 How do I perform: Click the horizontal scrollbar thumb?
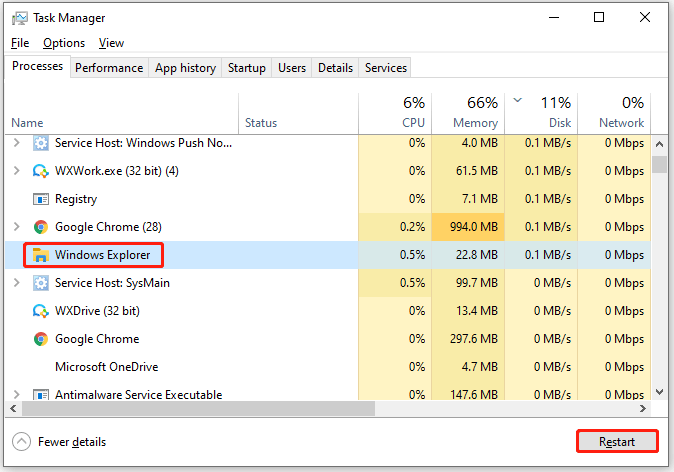coord(198,408)
